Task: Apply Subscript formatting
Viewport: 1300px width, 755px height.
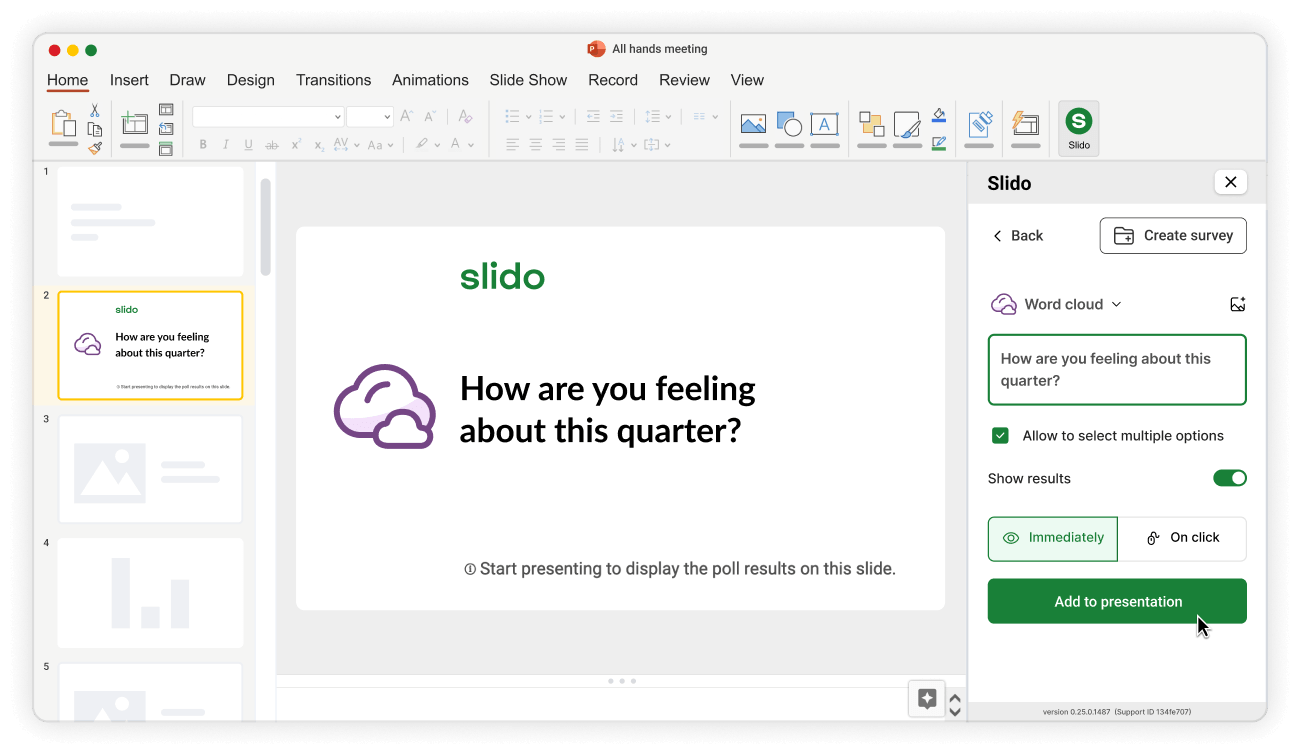Action: pos(318,145)
